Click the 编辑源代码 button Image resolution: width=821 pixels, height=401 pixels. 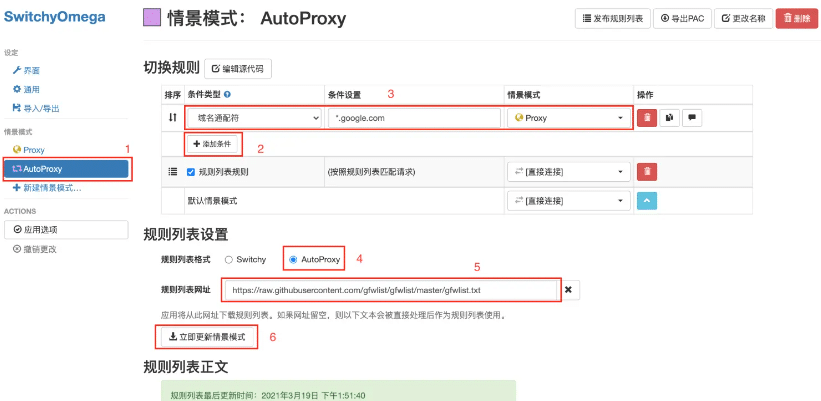(238, 69)
